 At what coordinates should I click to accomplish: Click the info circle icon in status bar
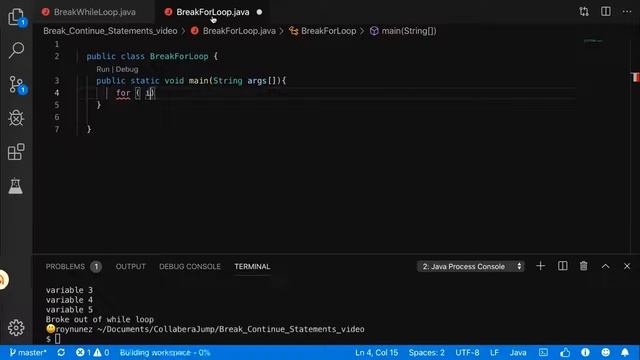(585, 352)
